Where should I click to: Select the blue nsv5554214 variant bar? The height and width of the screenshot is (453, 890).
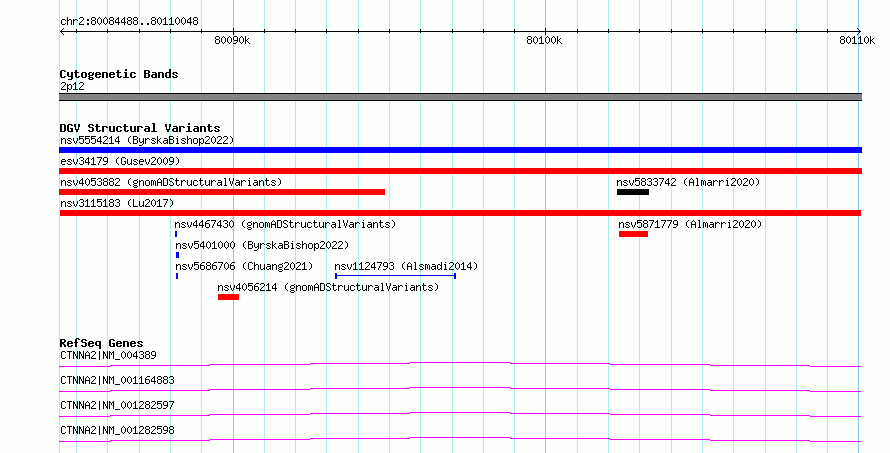click(x=460, y=150)
